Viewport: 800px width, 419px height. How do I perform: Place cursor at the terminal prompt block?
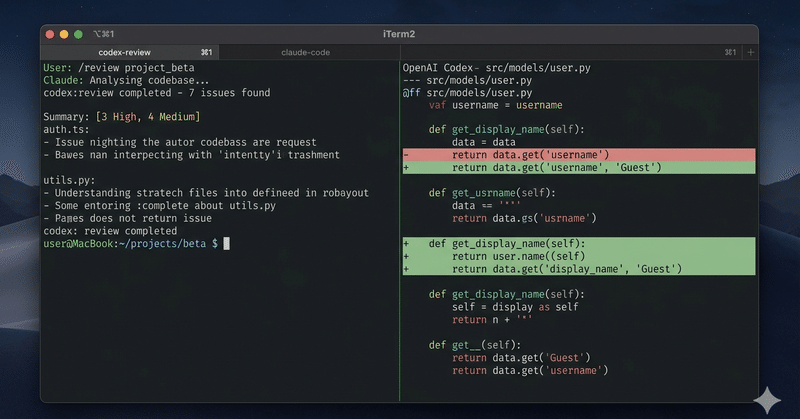[x=227, y=243]
